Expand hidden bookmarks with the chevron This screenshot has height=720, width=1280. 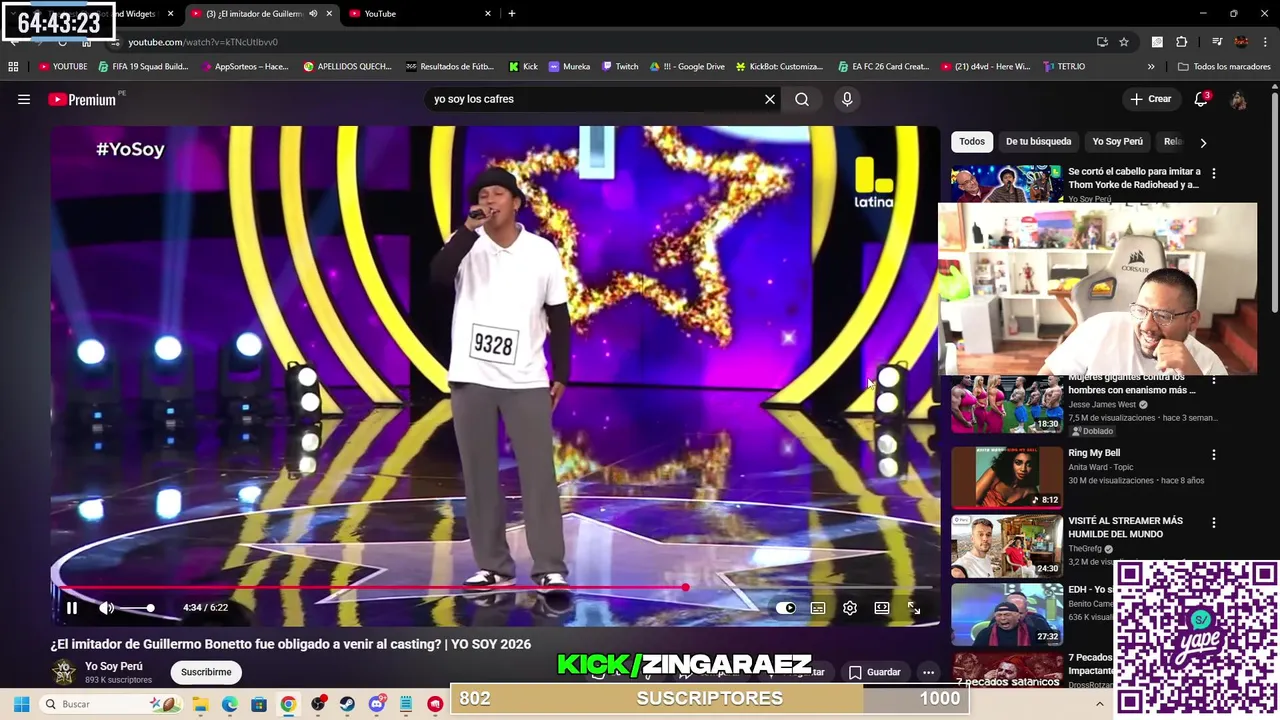(x=1151, y=67)
